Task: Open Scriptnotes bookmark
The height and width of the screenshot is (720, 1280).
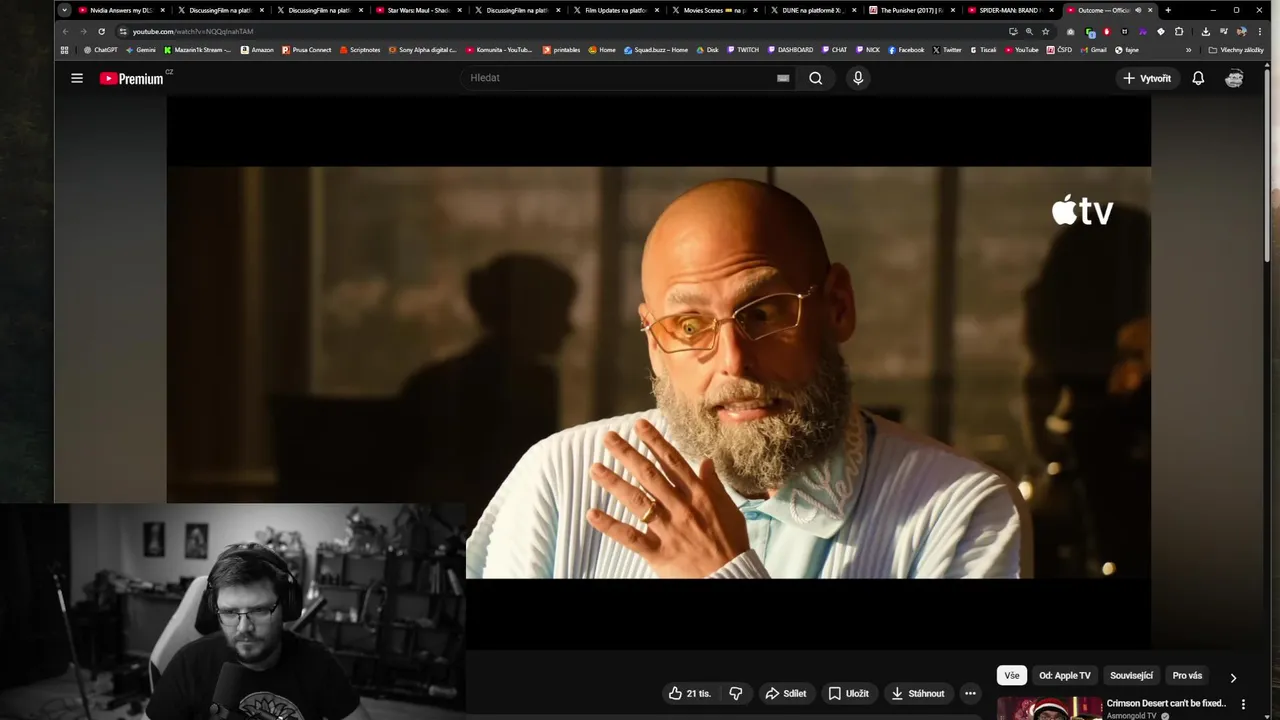Action: click(x=360, y=49)
